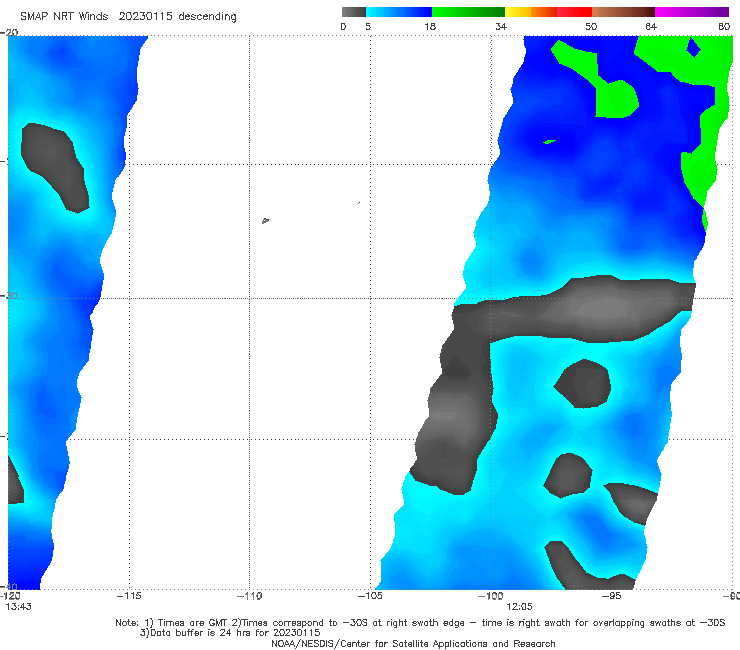
Task: Click the colorbar label '5'
Action: (x=368, y=26)
